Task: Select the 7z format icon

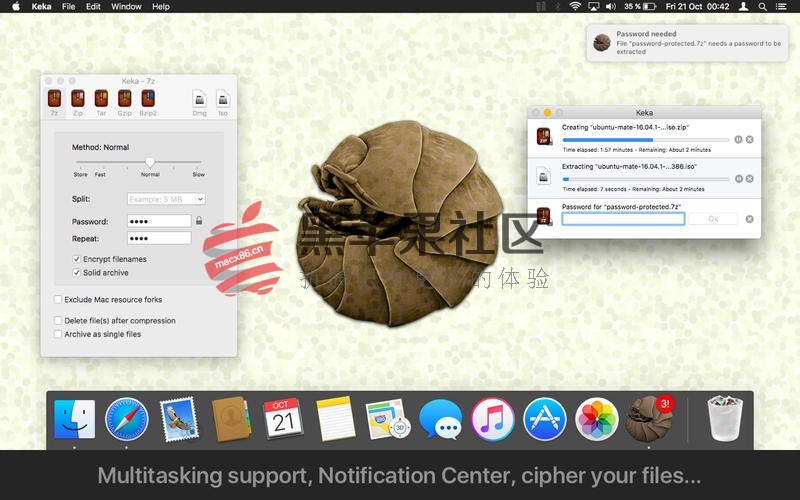Action: click(x=54, y=98)
